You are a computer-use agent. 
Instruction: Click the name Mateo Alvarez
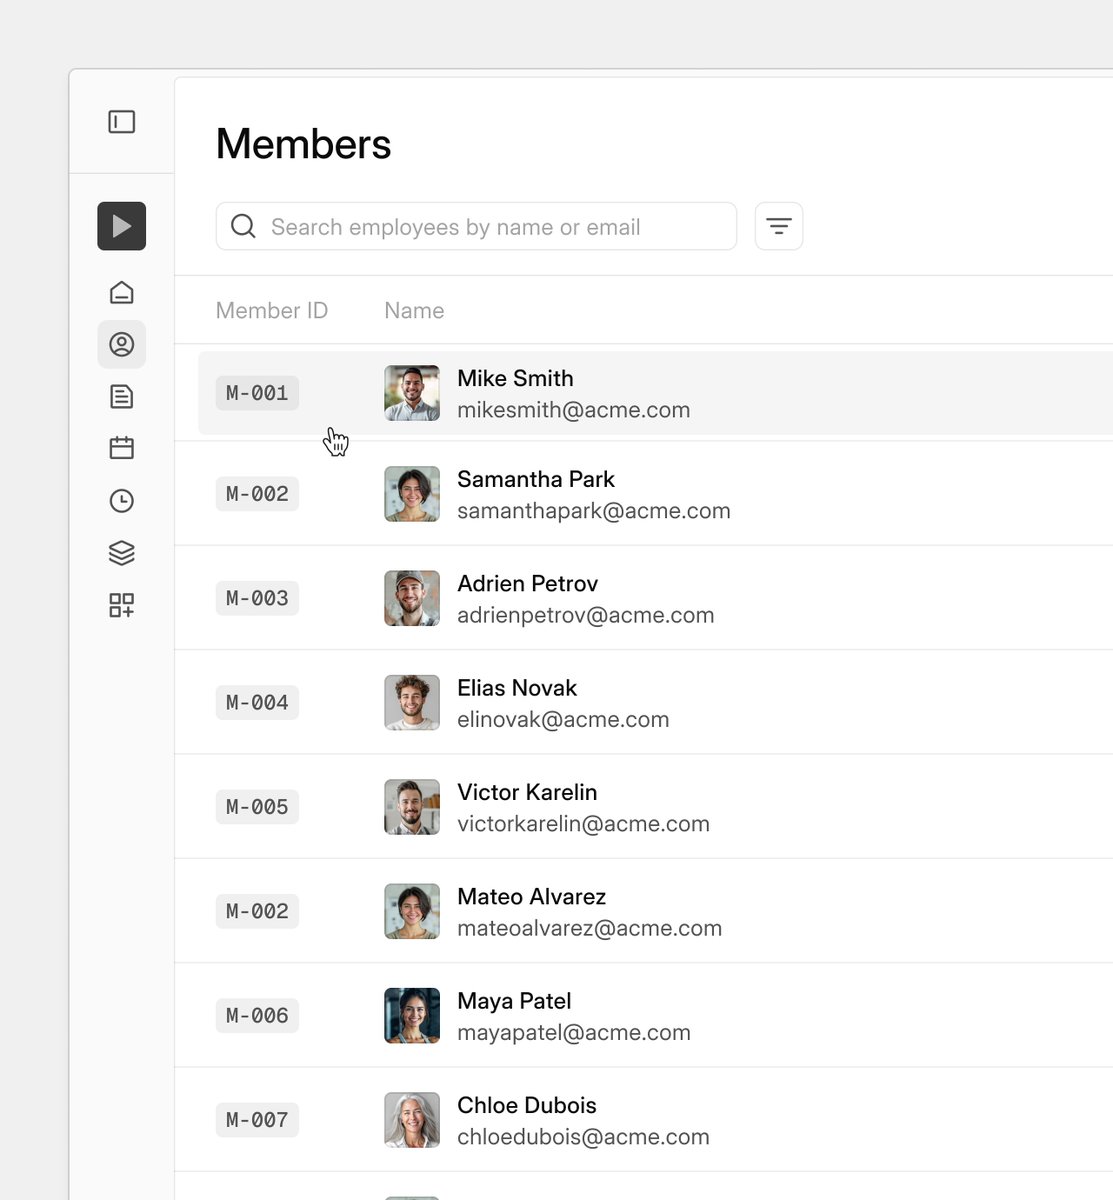(x=532, y=896)
